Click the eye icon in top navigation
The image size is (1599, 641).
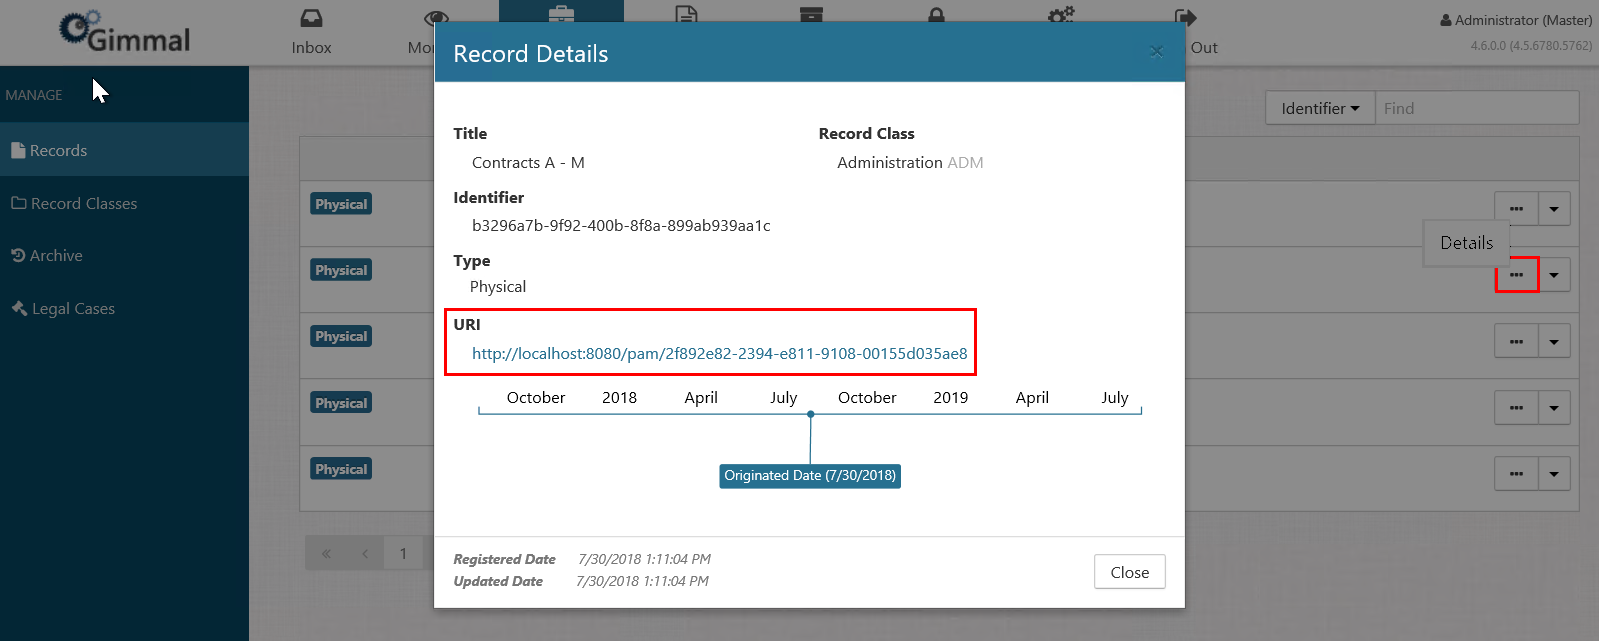click(x=435, y=18)
